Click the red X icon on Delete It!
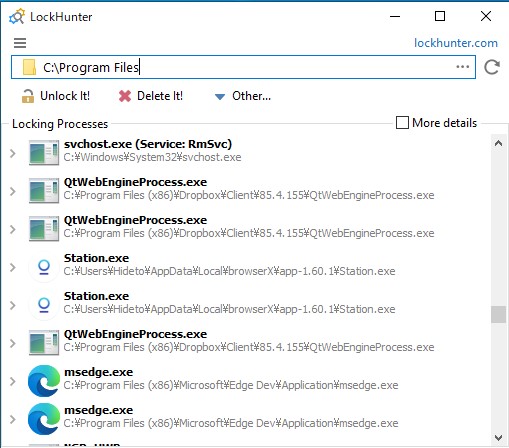 pyautogui.click(x=125, y=96)
